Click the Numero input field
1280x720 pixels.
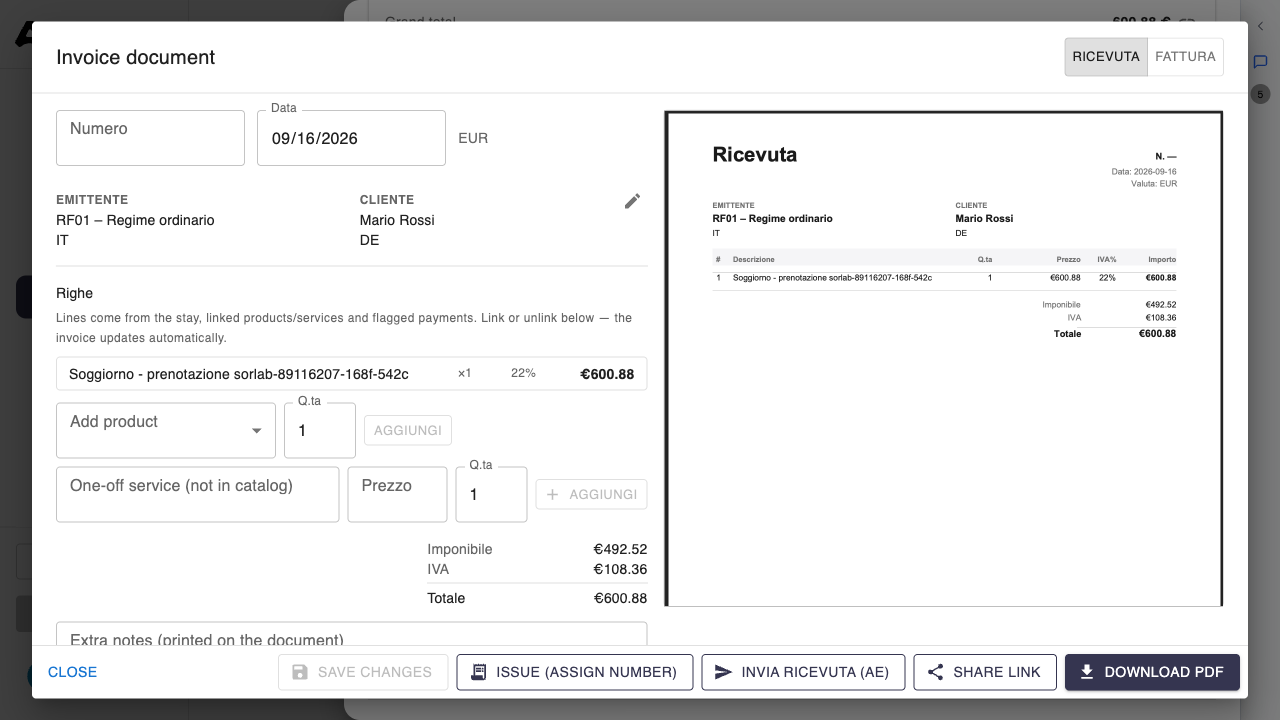click(x=151, y=138)
